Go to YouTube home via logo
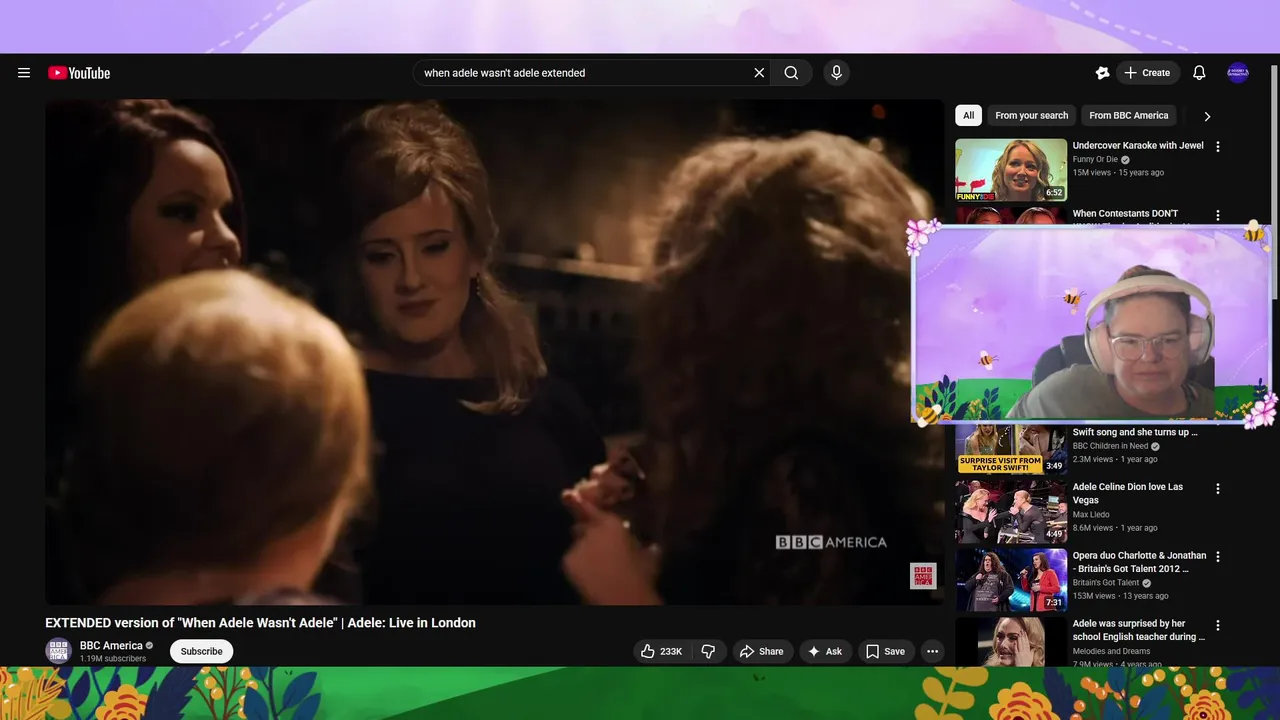Image resolution: width=1280 pixels, height=720 pixels. tap(79, 73)
